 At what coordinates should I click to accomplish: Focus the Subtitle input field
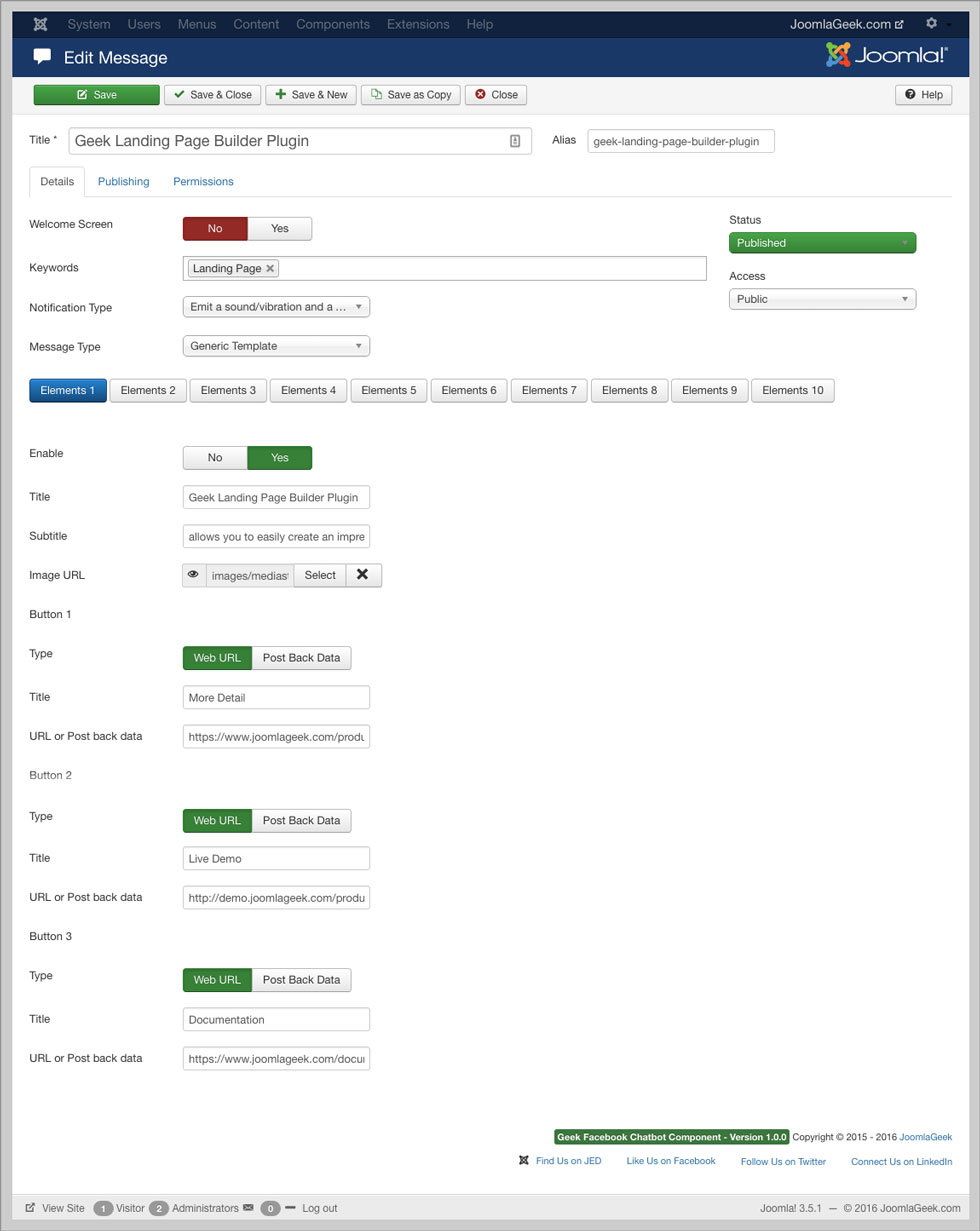[276, 536]
